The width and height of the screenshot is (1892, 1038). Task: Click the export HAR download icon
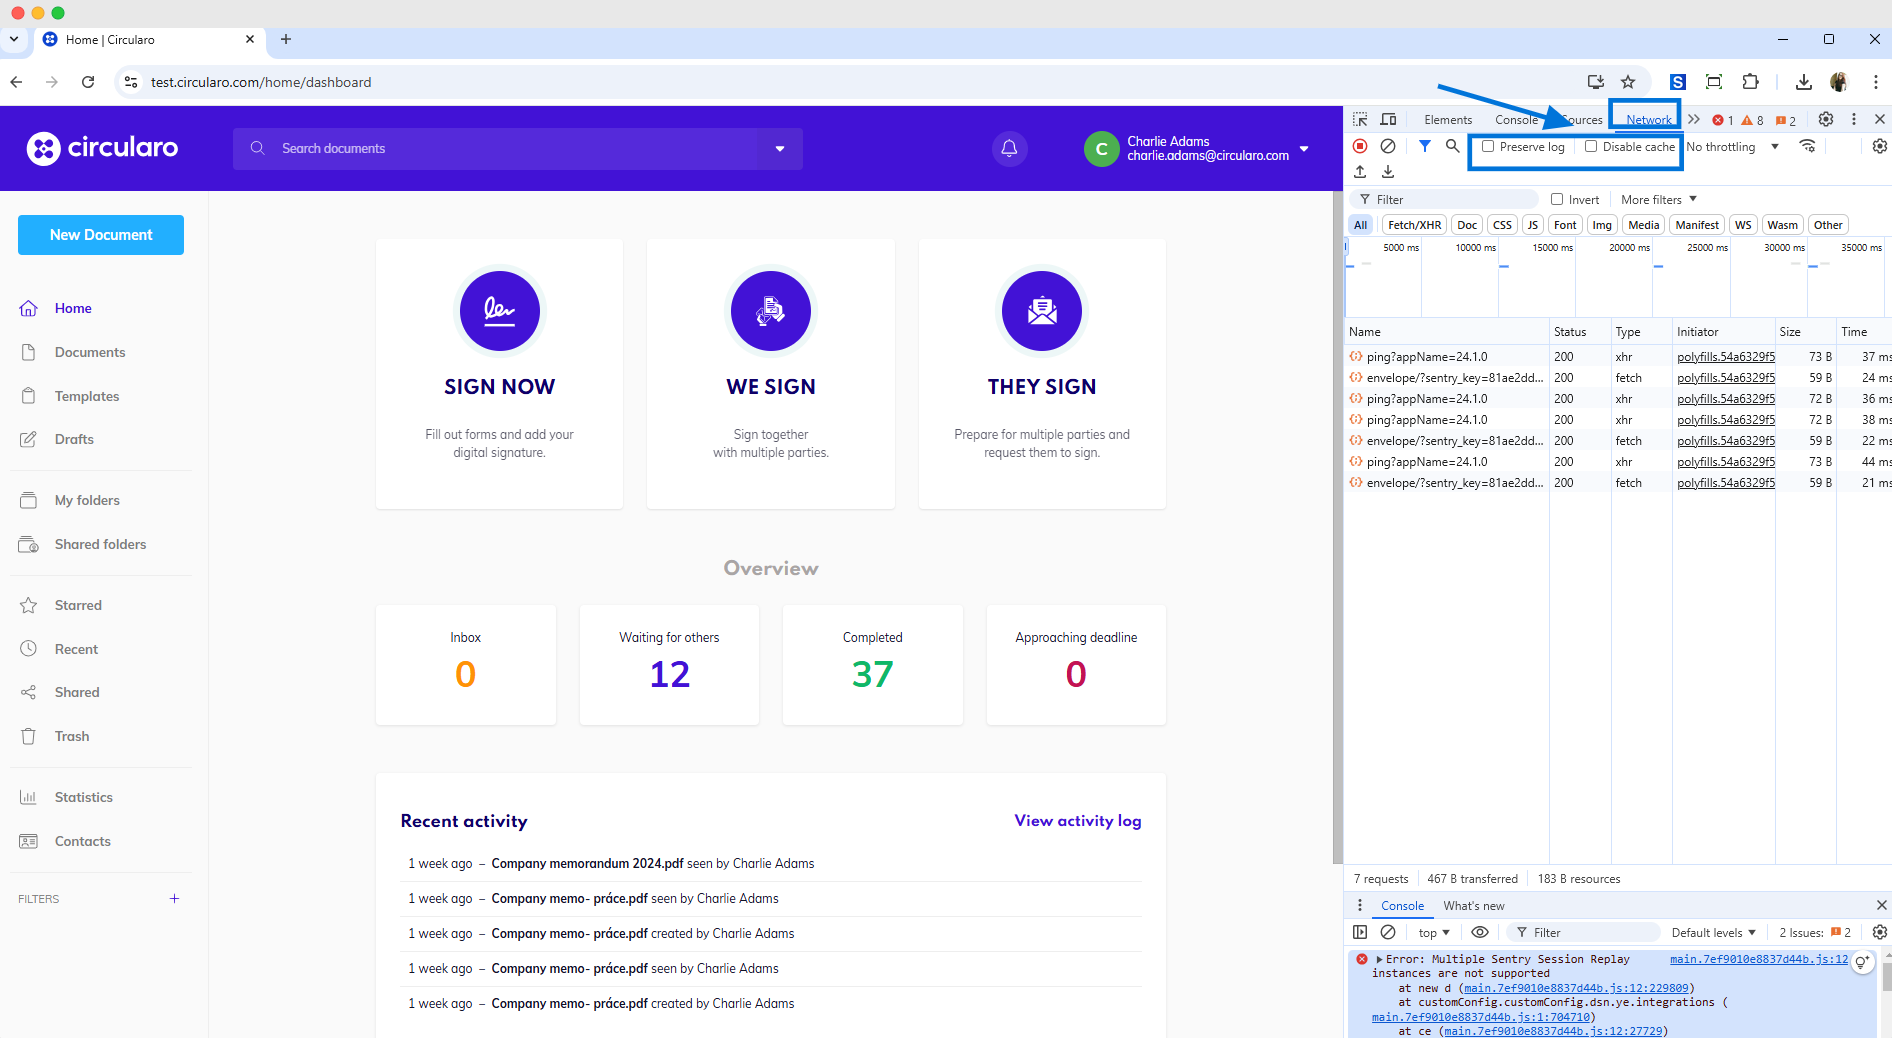pos(1387,172)
